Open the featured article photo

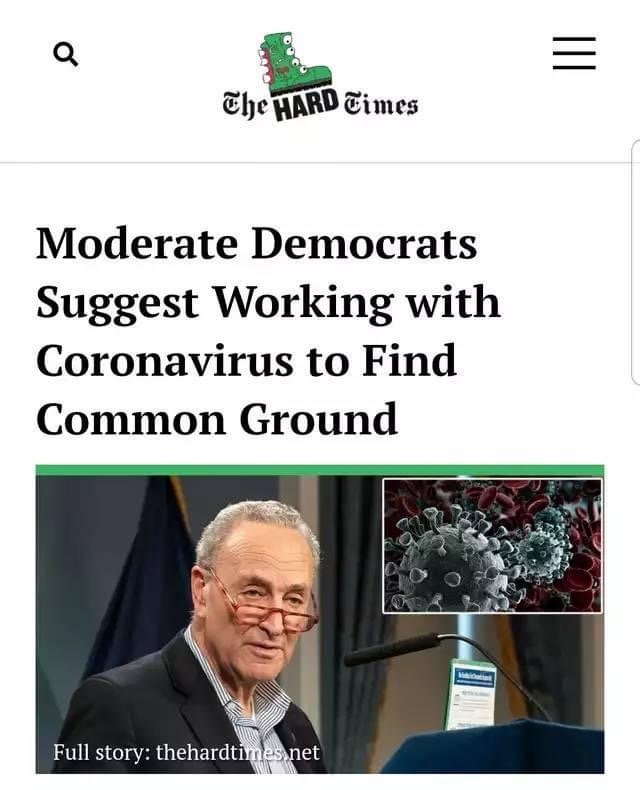(x=319, y=624)
